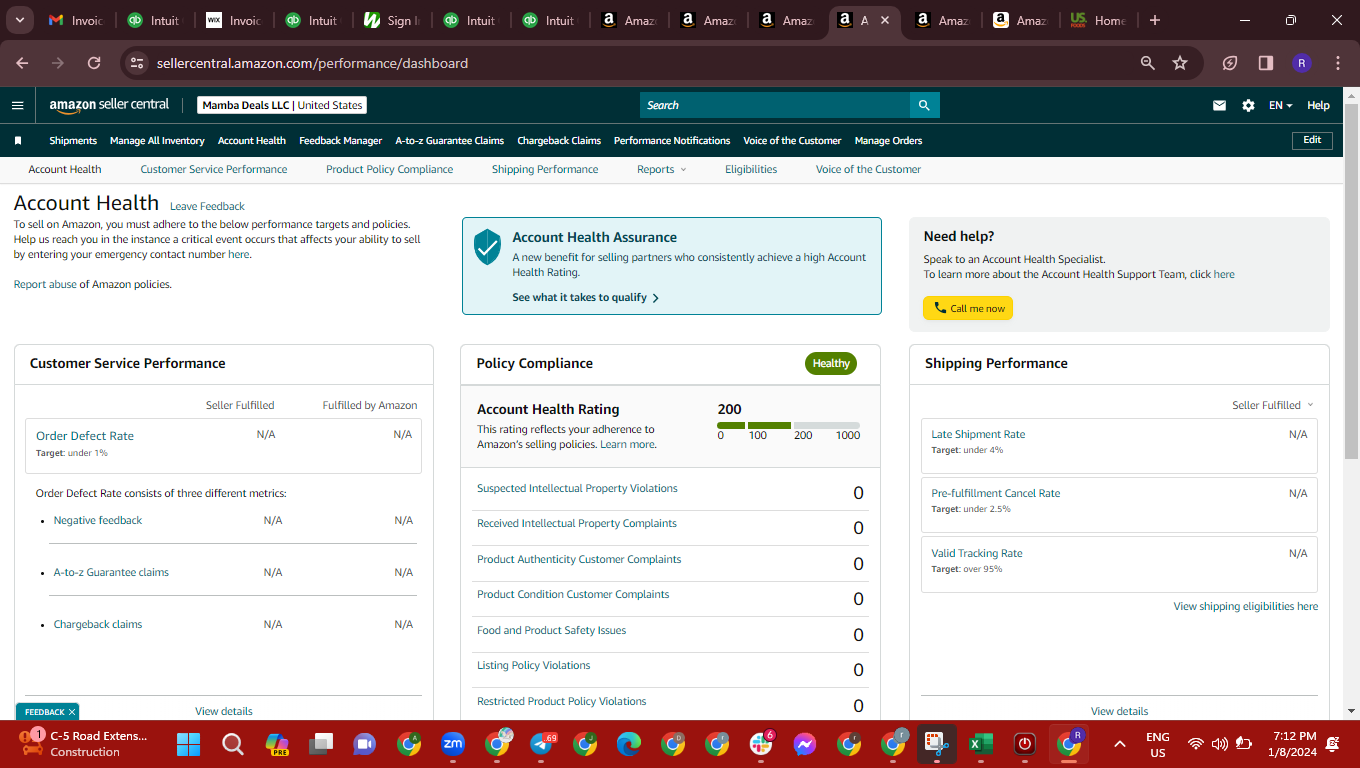Click the bookmark icon beside Shipments
The width and height of the screenshot is (1360, 768).
18,141
